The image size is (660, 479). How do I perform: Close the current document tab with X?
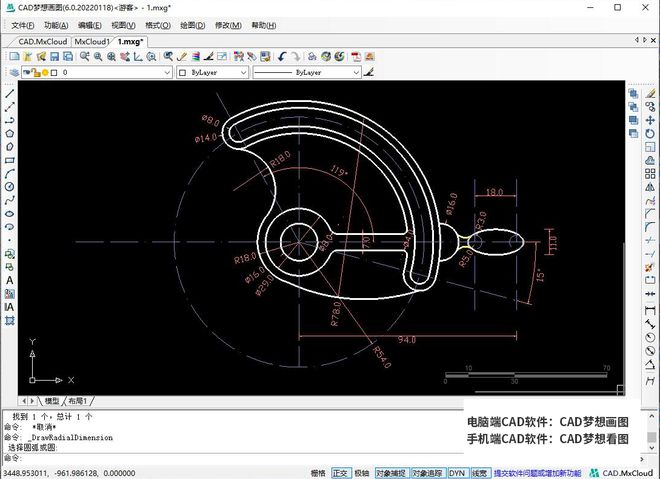click(653, 40)
